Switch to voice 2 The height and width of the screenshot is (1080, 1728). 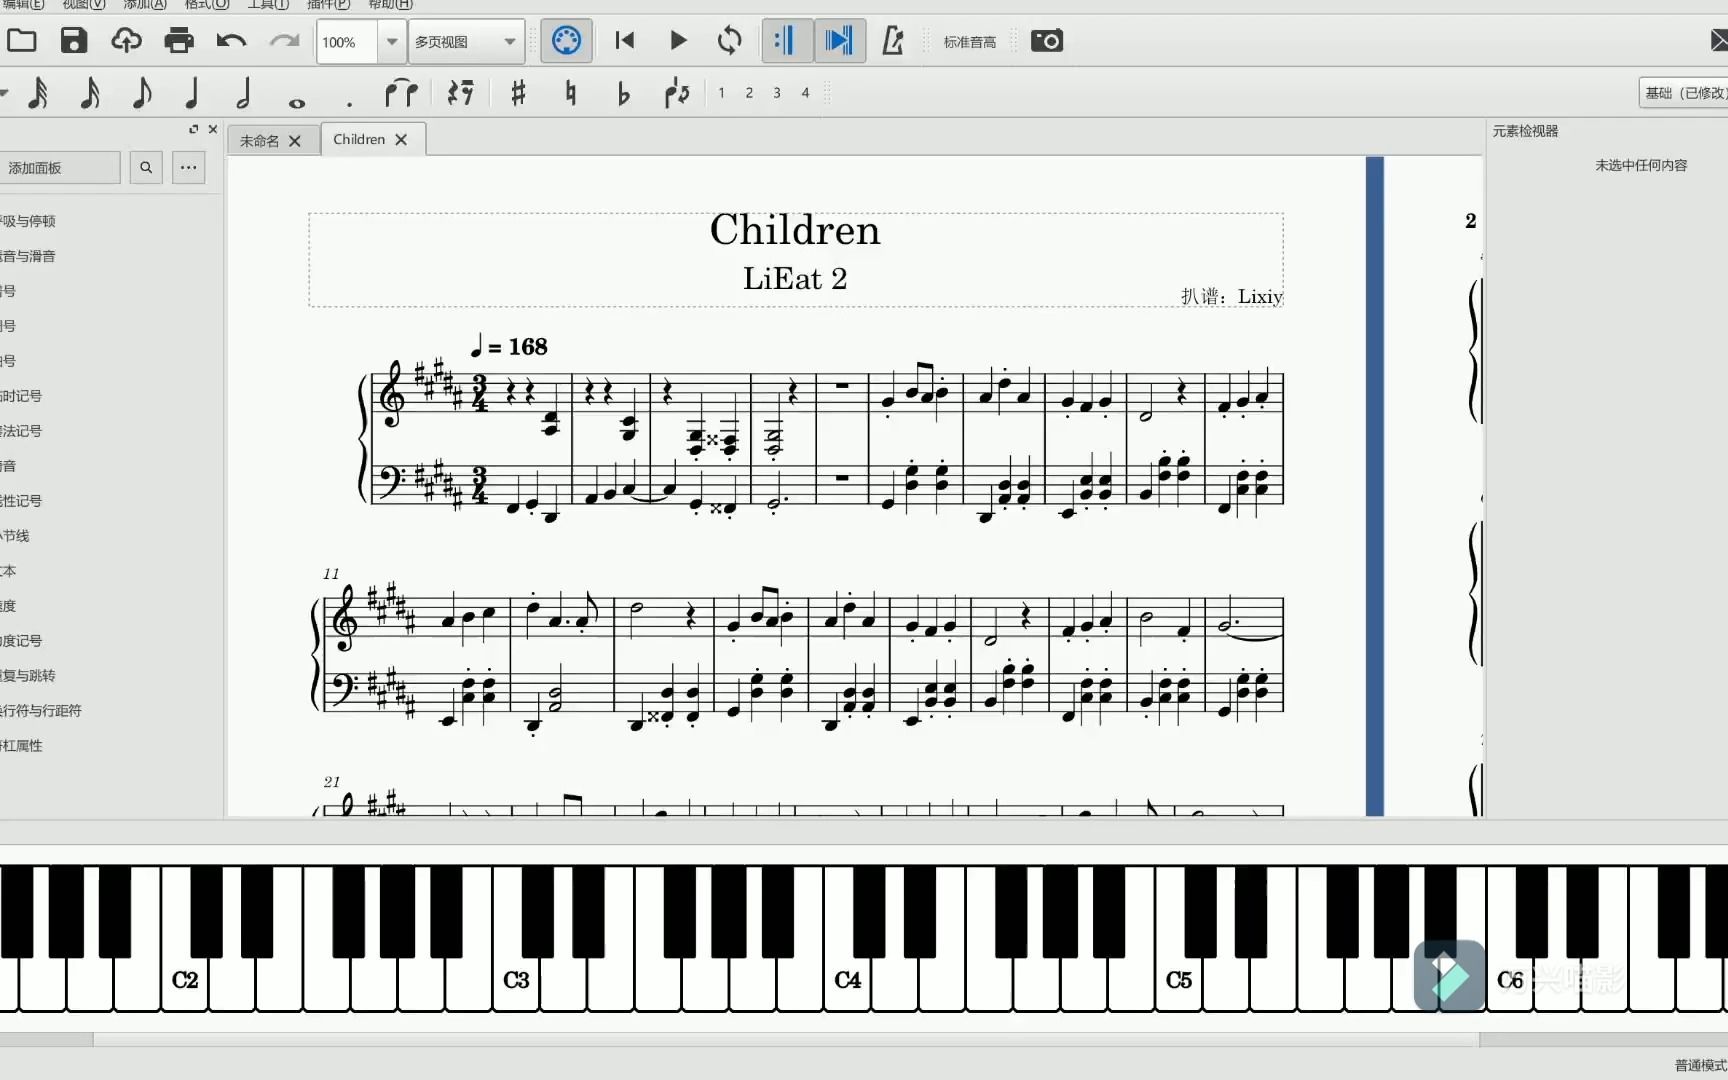(x=749, y=93)
